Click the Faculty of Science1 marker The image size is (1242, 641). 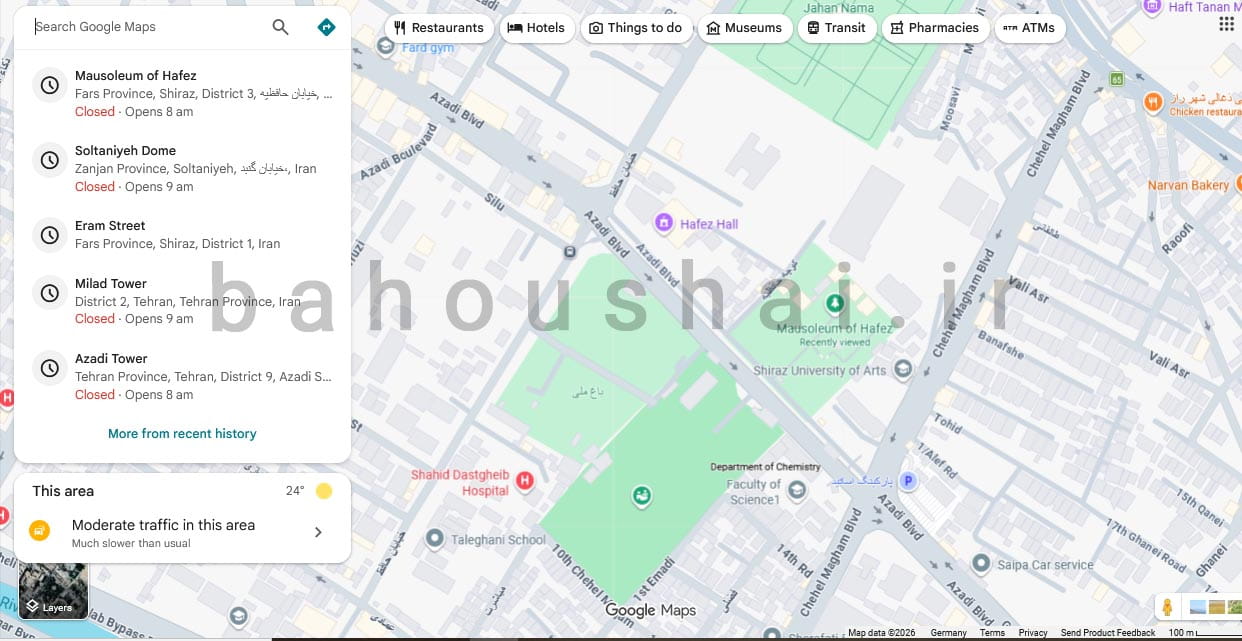click(796, 490)
